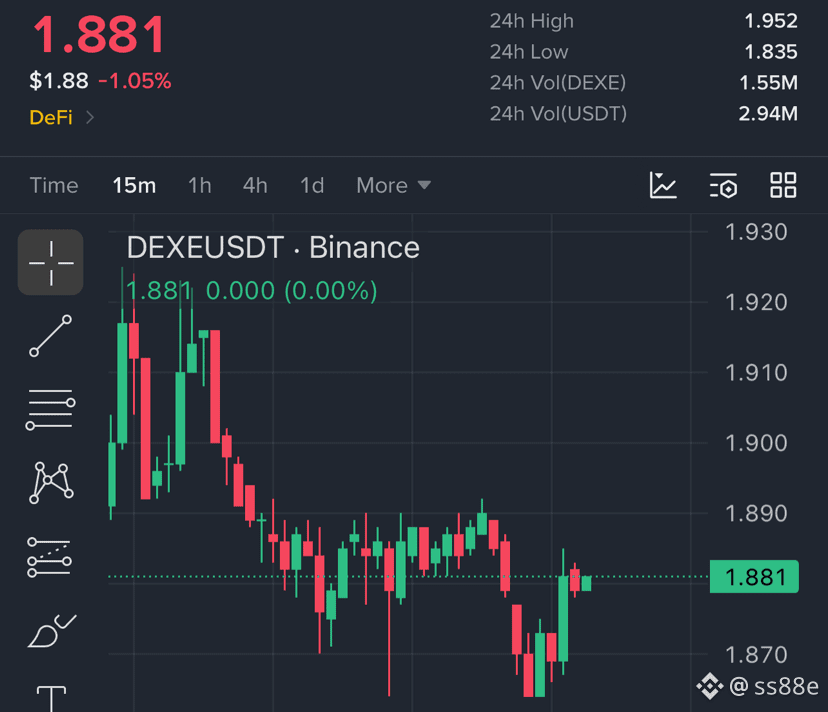The image size is (828, 712).
Task: Select the trend line drawing tool
Action: (x=51, y=336)
